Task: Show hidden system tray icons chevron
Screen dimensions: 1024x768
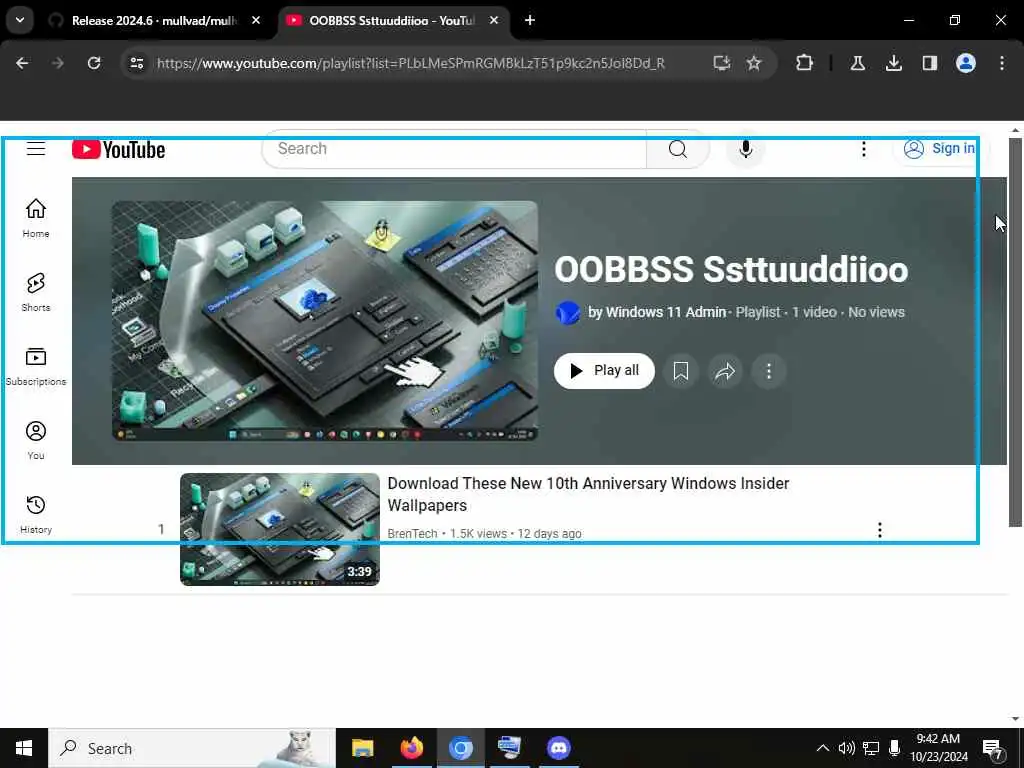Action: click(x=823, y=748)
